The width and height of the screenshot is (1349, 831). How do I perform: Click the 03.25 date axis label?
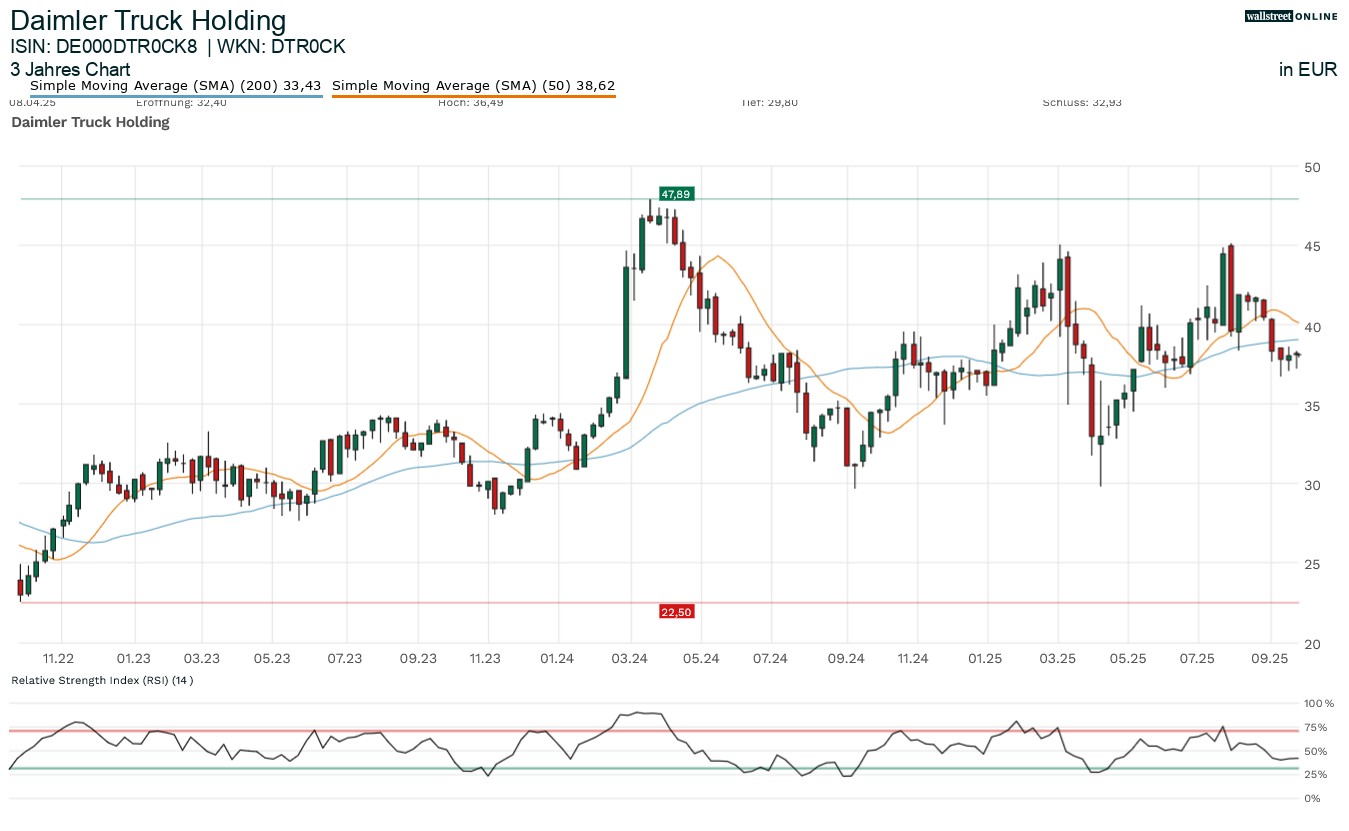[1057, 658]
